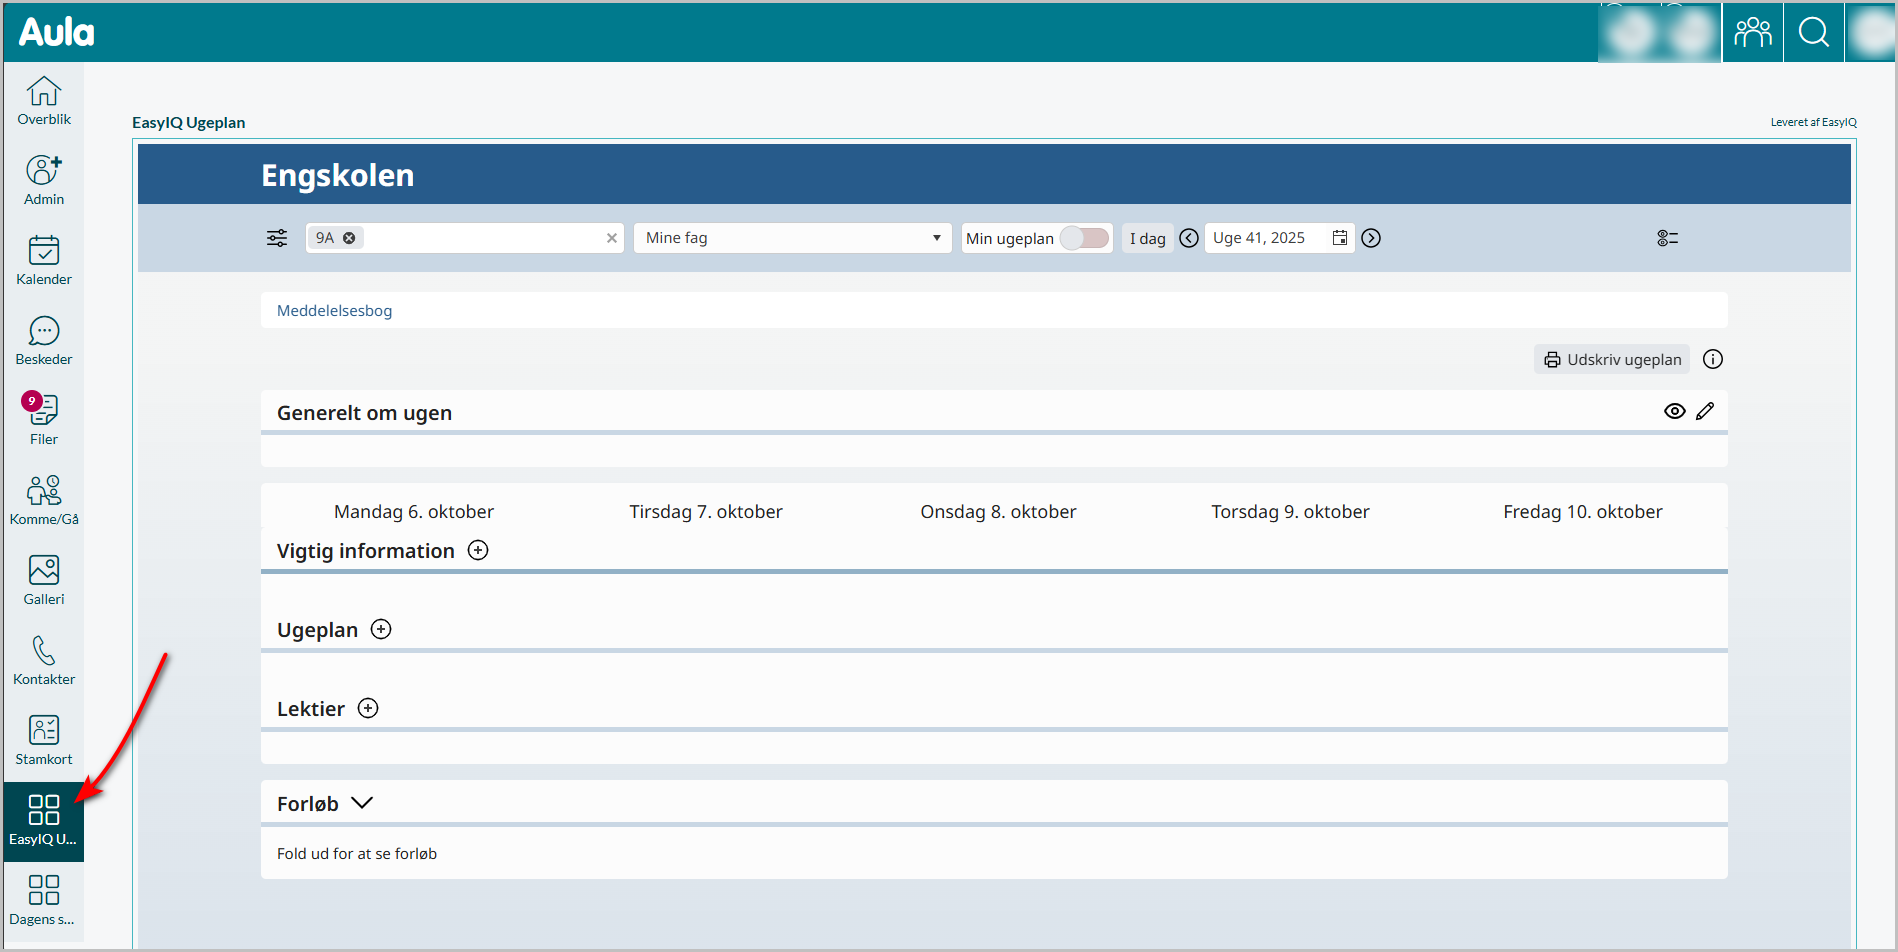This screenshot has height=952, width=1898.
Task: Click the pencil edit icon for Generelt om ugen
Action: 1705,411
